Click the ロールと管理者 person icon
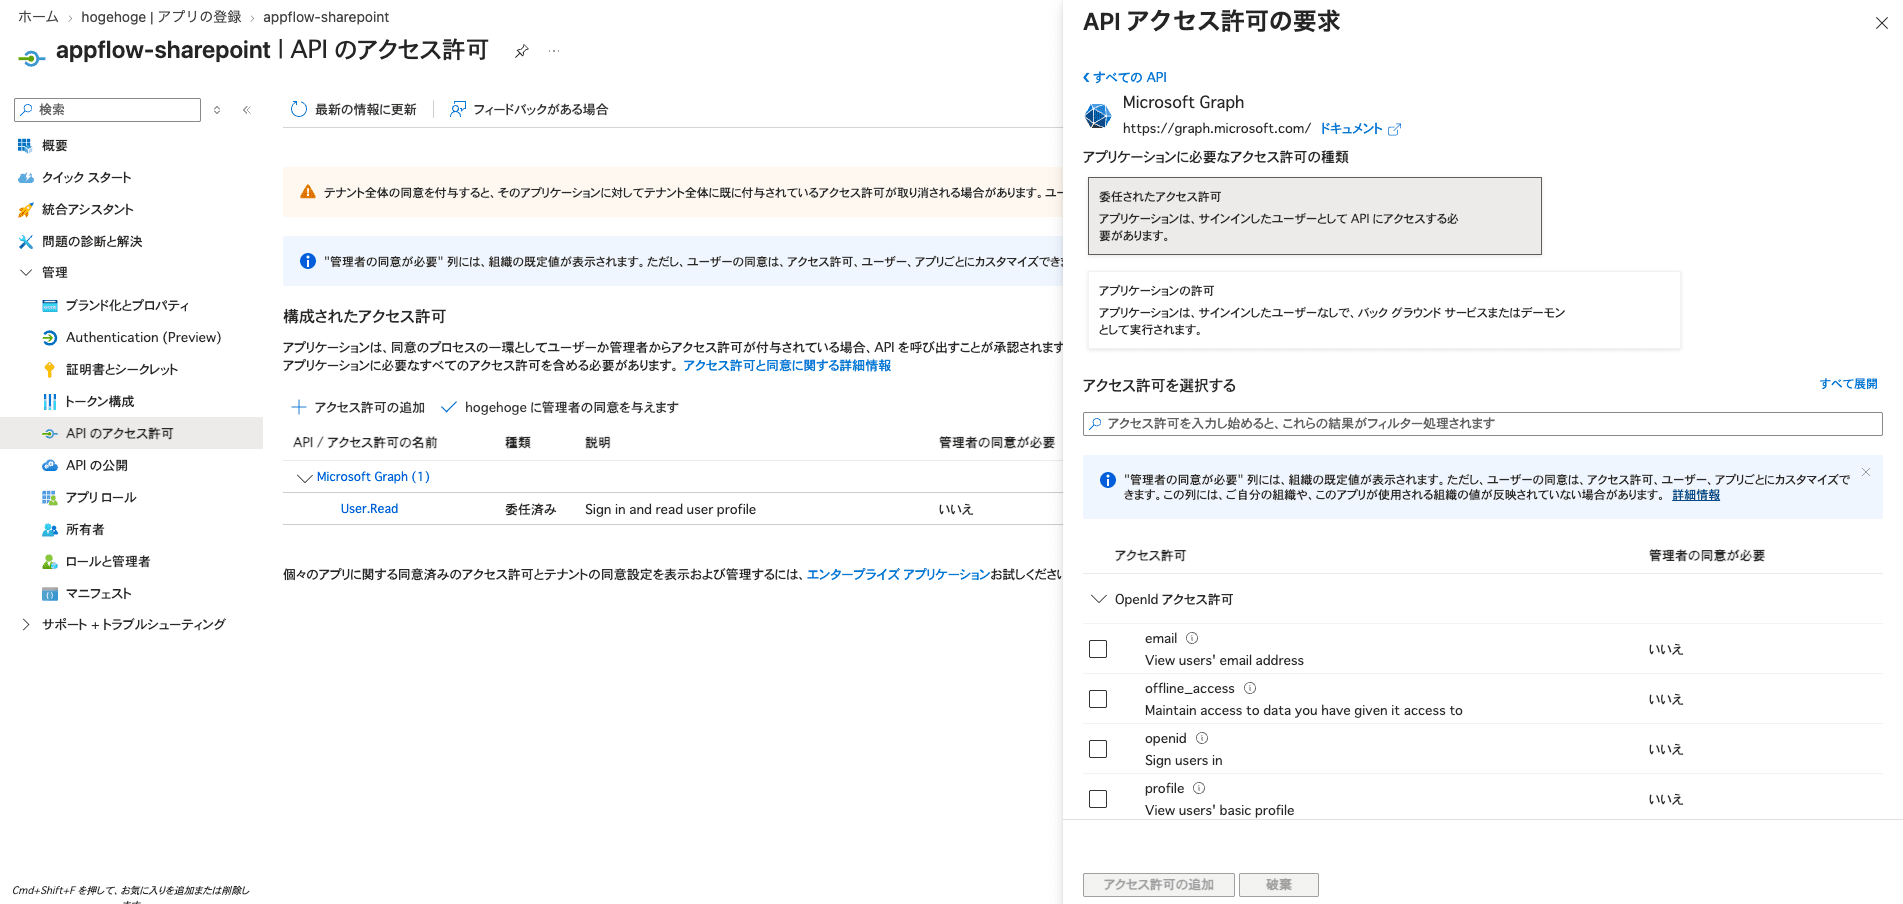The height and width of the screenshot is (904, 1903). tap(49, 562)
